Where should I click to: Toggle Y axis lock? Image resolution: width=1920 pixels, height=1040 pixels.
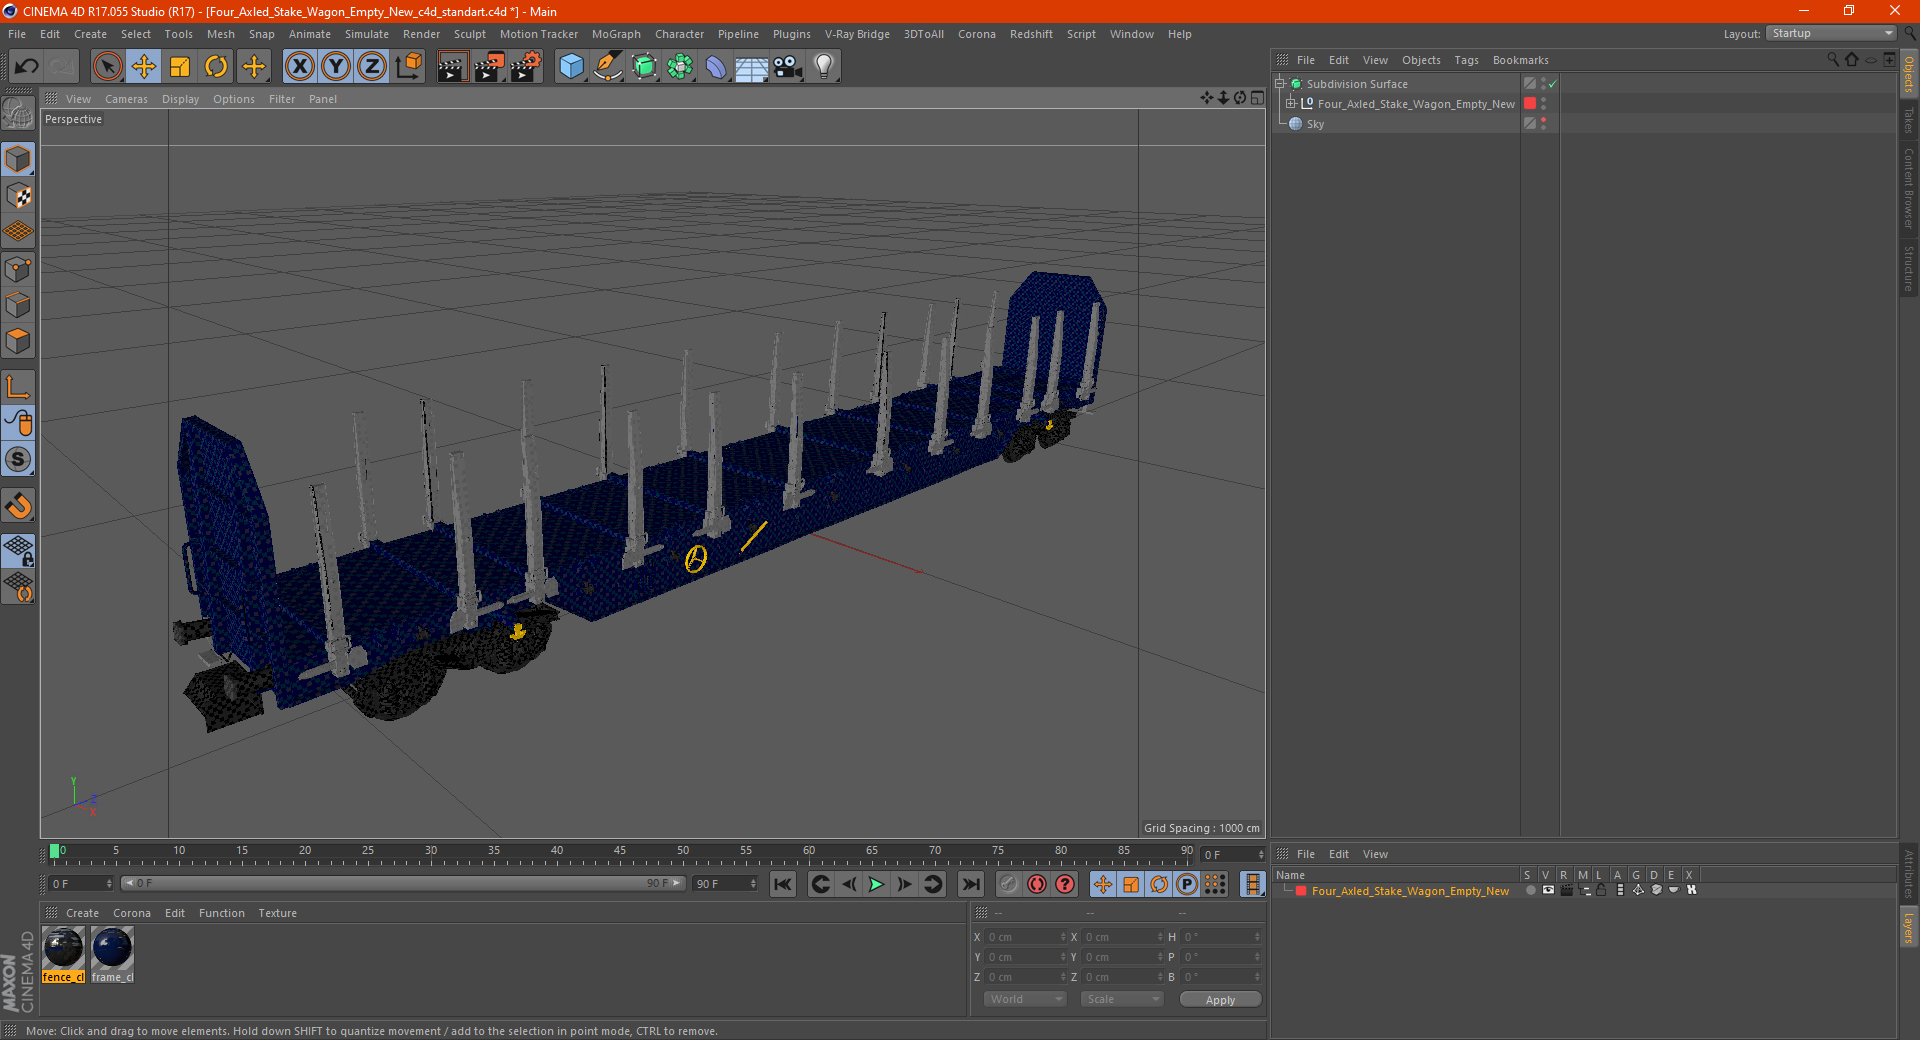point(336,67)
